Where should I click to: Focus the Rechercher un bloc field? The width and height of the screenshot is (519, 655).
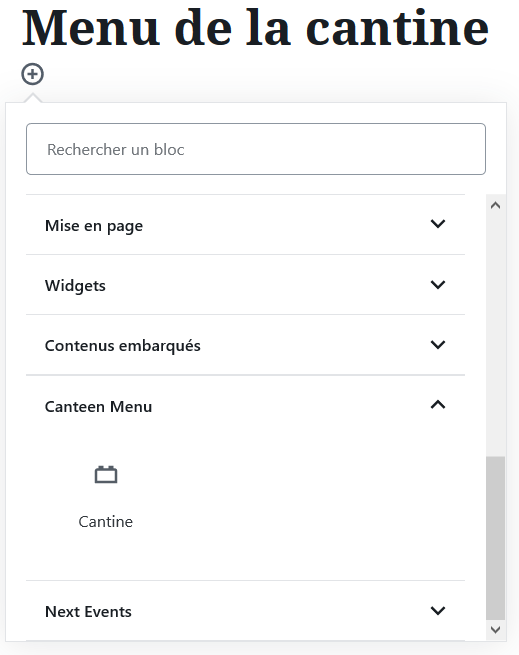pyautogui.click(x=256, y=149)
